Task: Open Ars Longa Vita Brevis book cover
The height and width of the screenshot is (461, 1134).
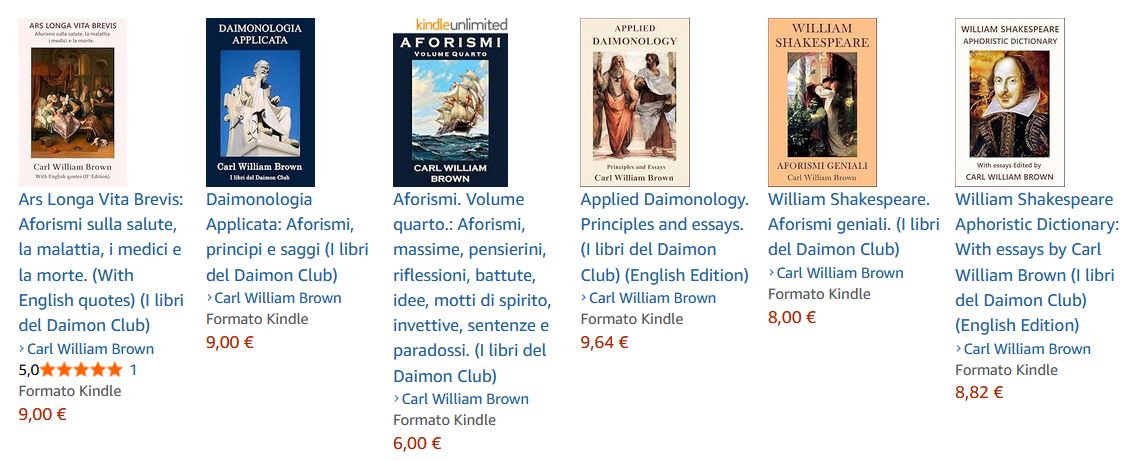Action: coord(72,102)
